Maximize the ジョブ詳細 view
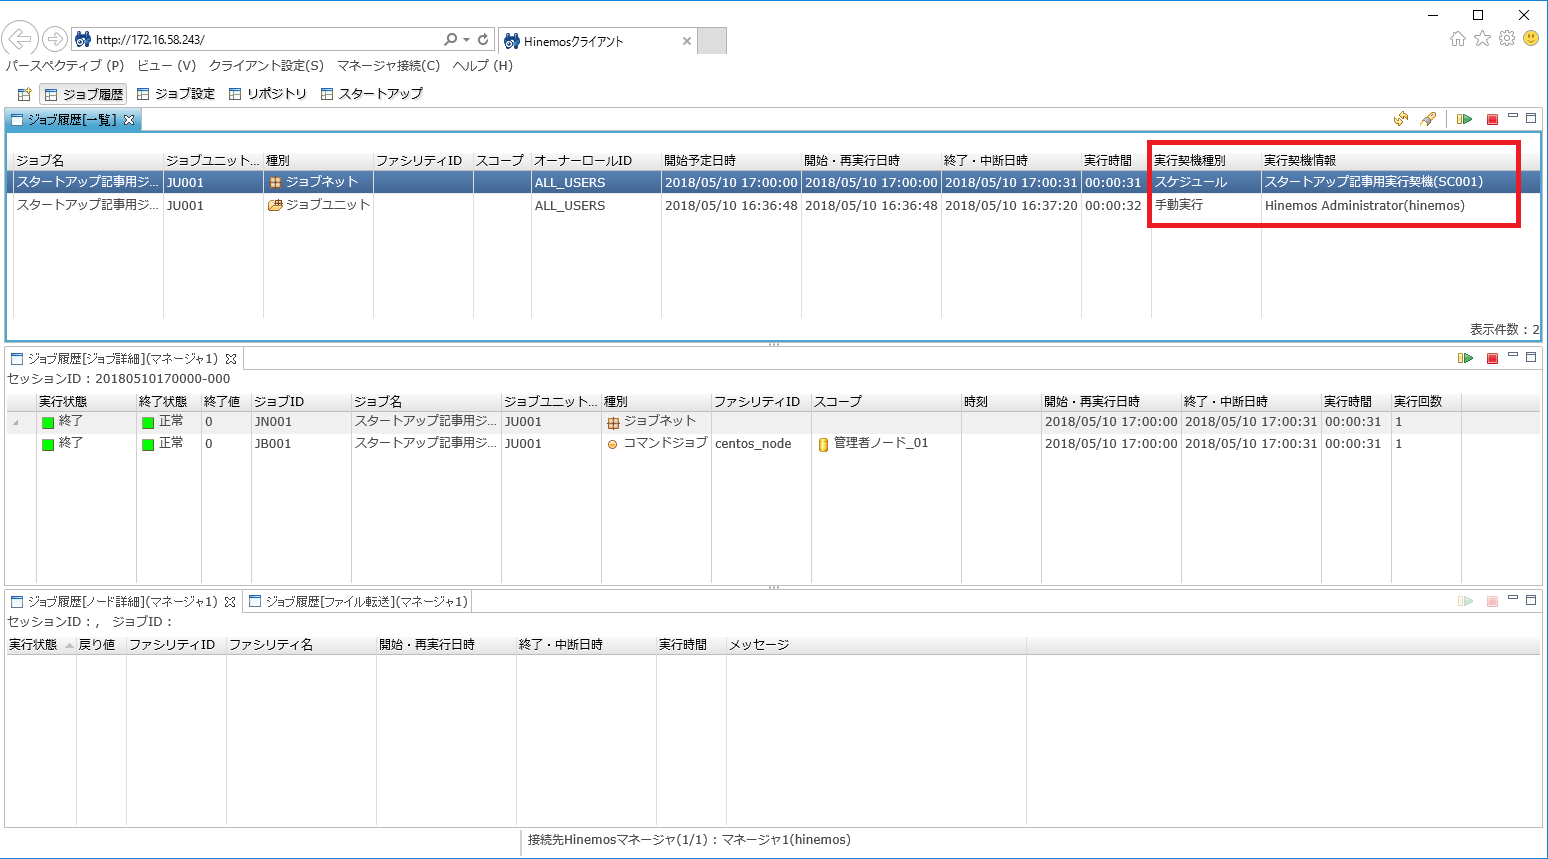This screenshot has width=1548, height=859. 1530,356
